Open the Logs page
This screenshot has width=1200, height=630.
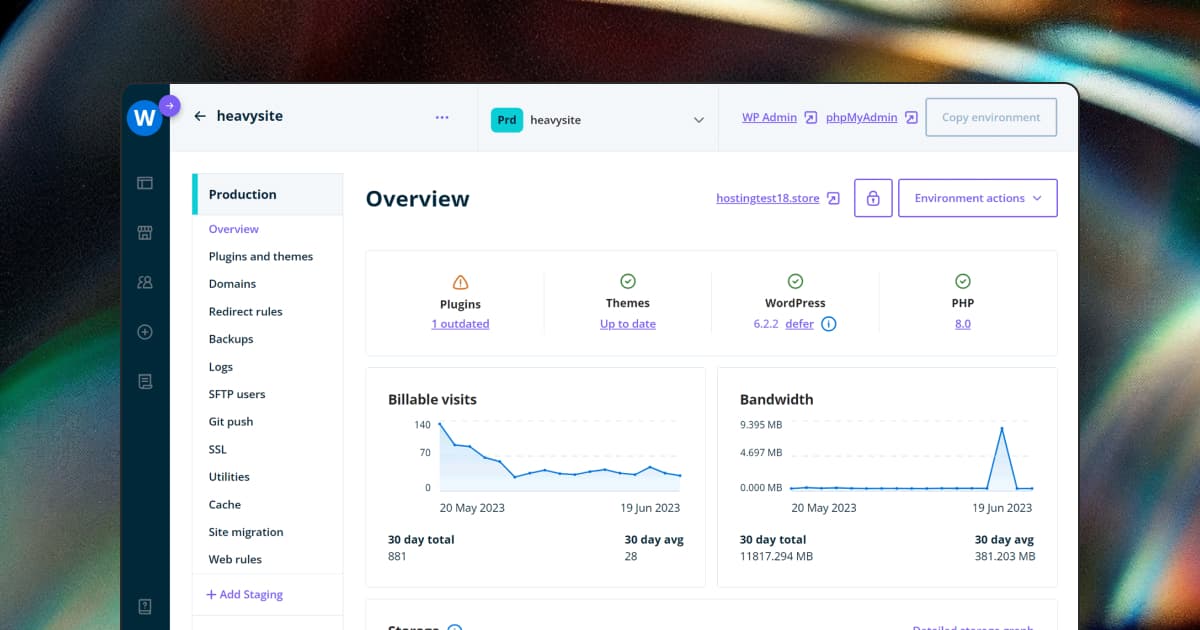(221, 367)
